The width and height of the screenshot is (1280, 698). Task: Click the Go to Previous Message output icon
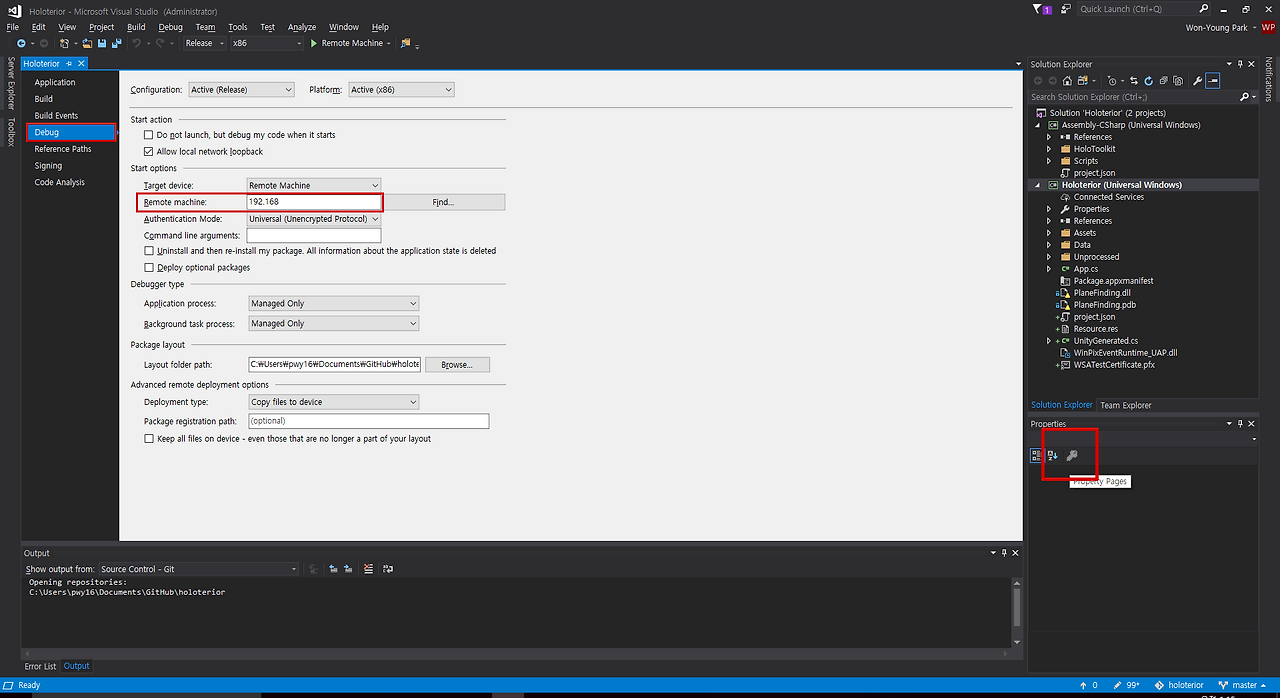333,568
